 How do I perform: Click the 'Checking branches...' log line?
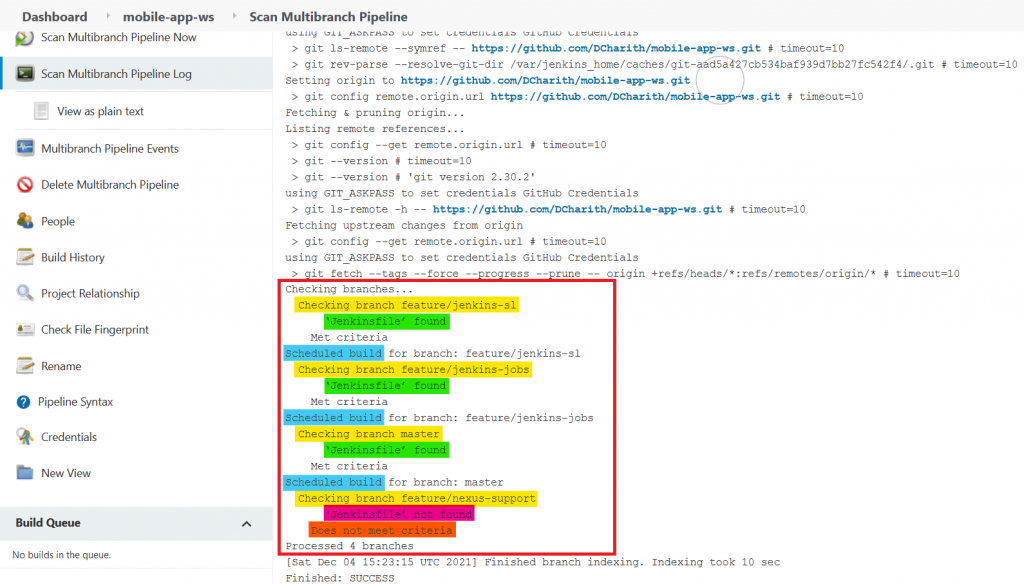(x=349, y=289)
